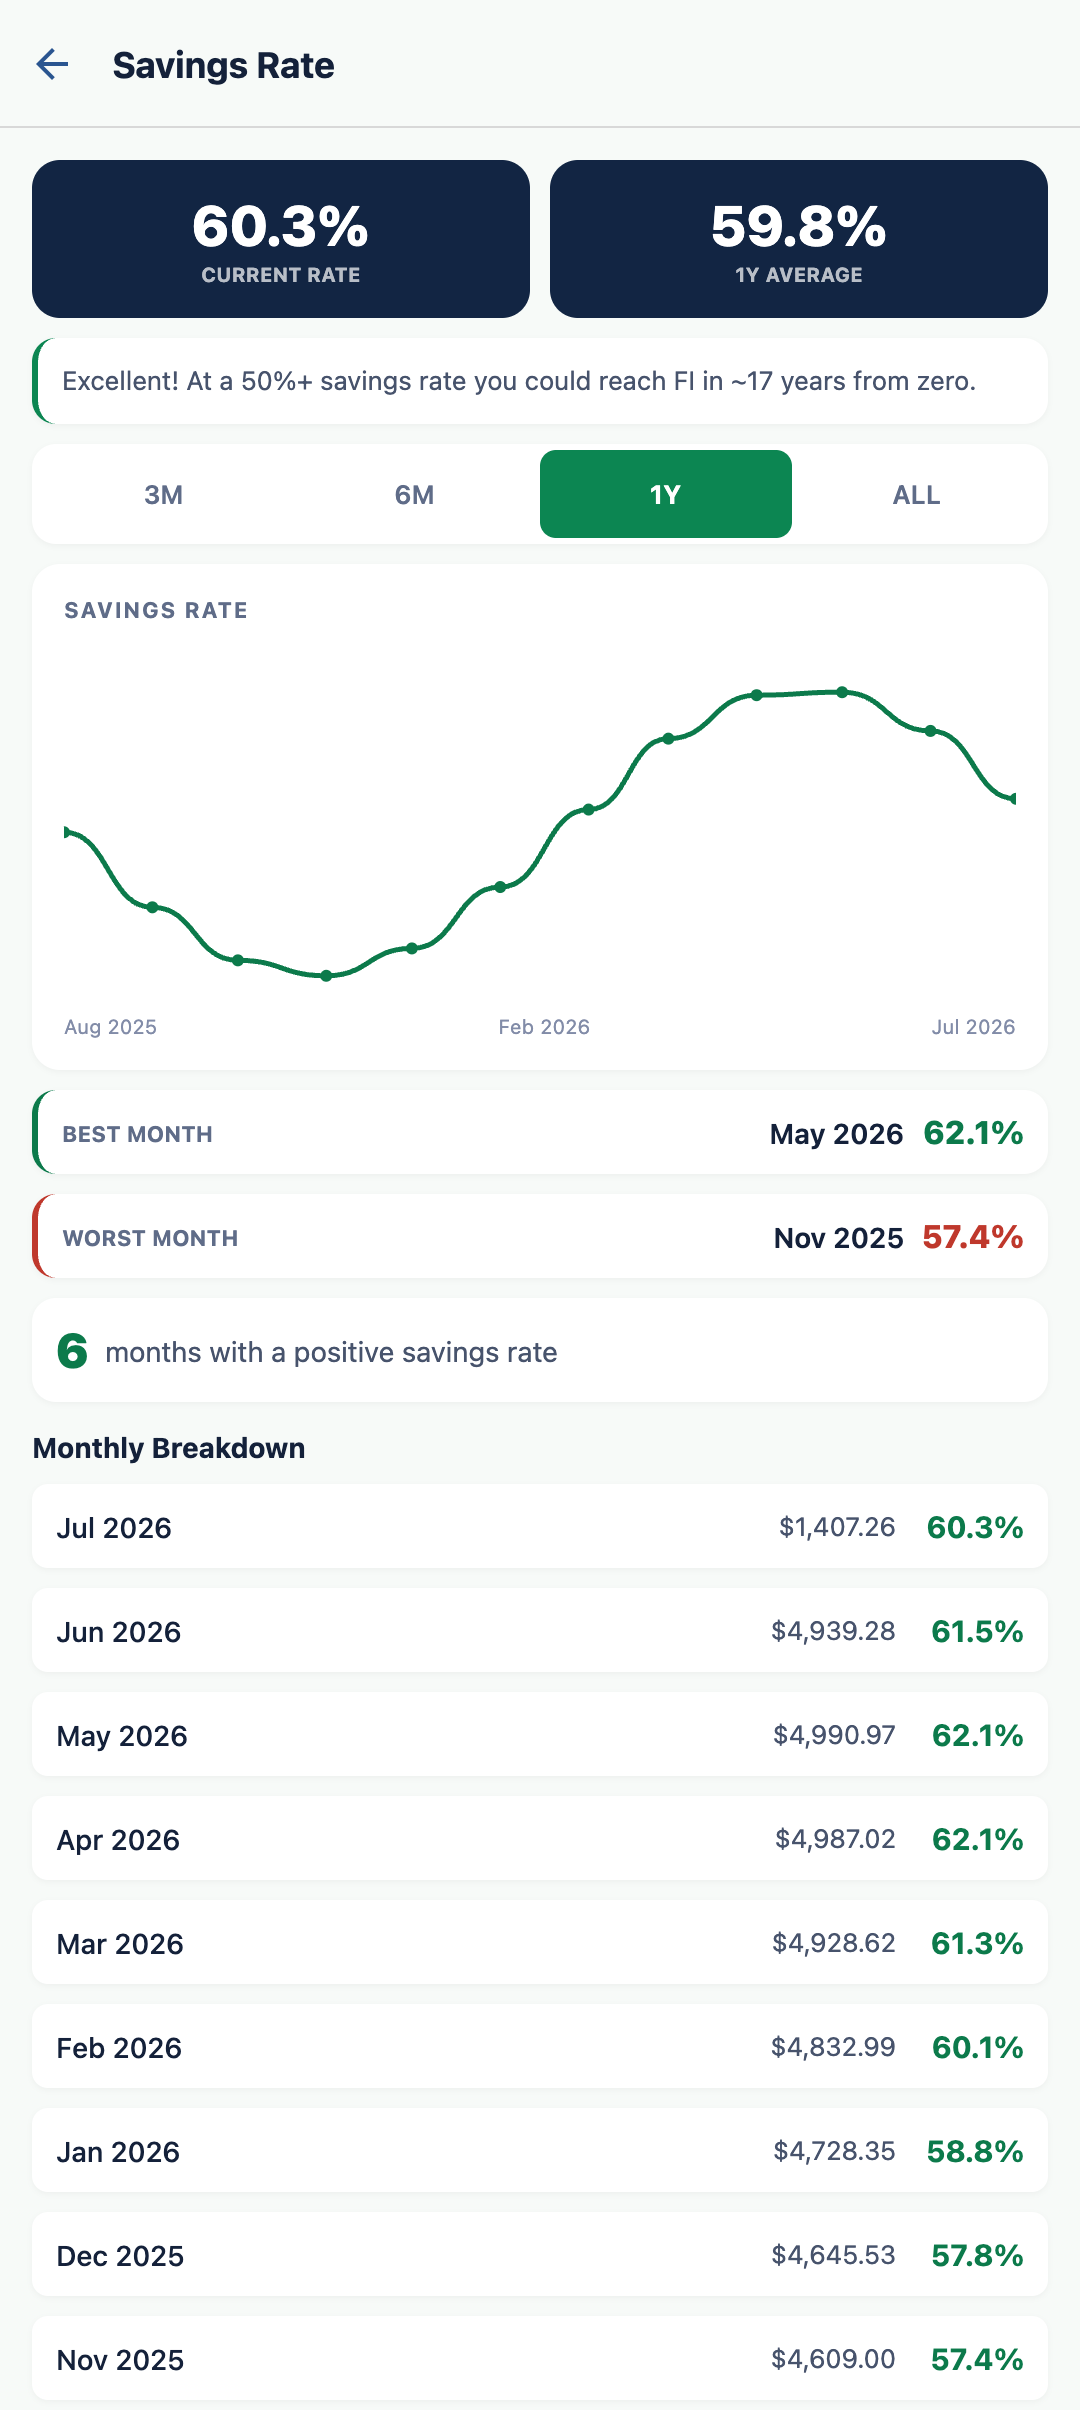Viewport: 1080px width, 2410px height.
Task: Select the 6M time range tab
Action: pyautogui.click(x=414, y=494)
